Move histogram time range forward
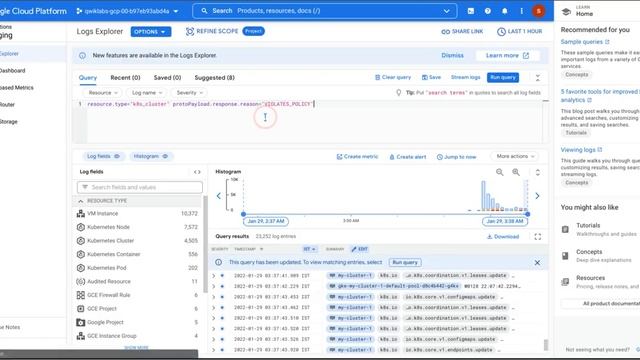 click(537, 196)
